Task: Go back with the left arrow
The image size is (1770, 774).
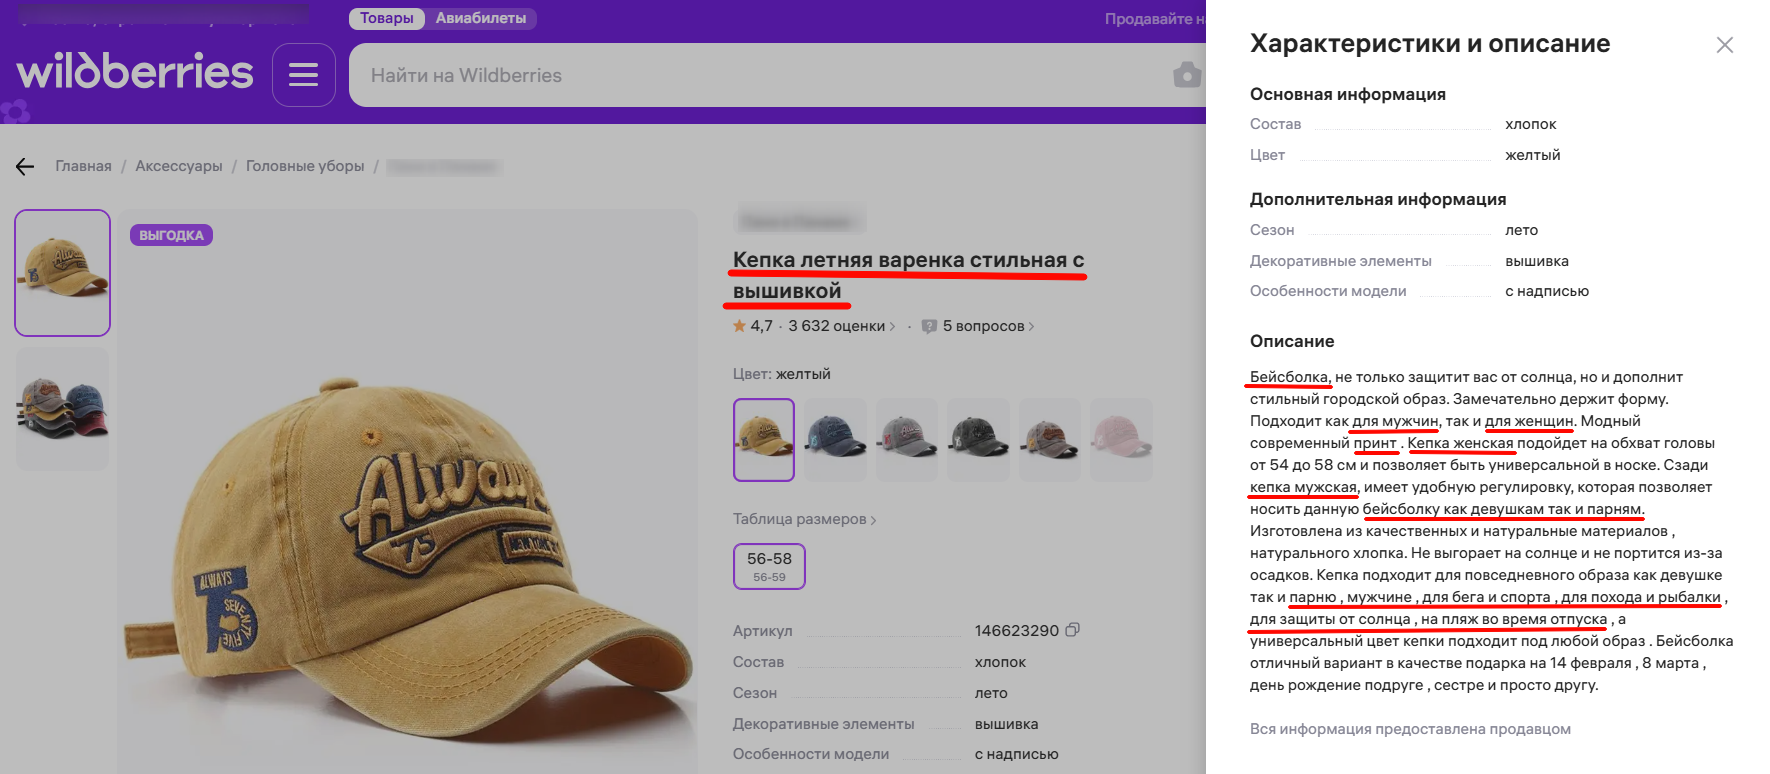Action: click(x=25, y=166)
